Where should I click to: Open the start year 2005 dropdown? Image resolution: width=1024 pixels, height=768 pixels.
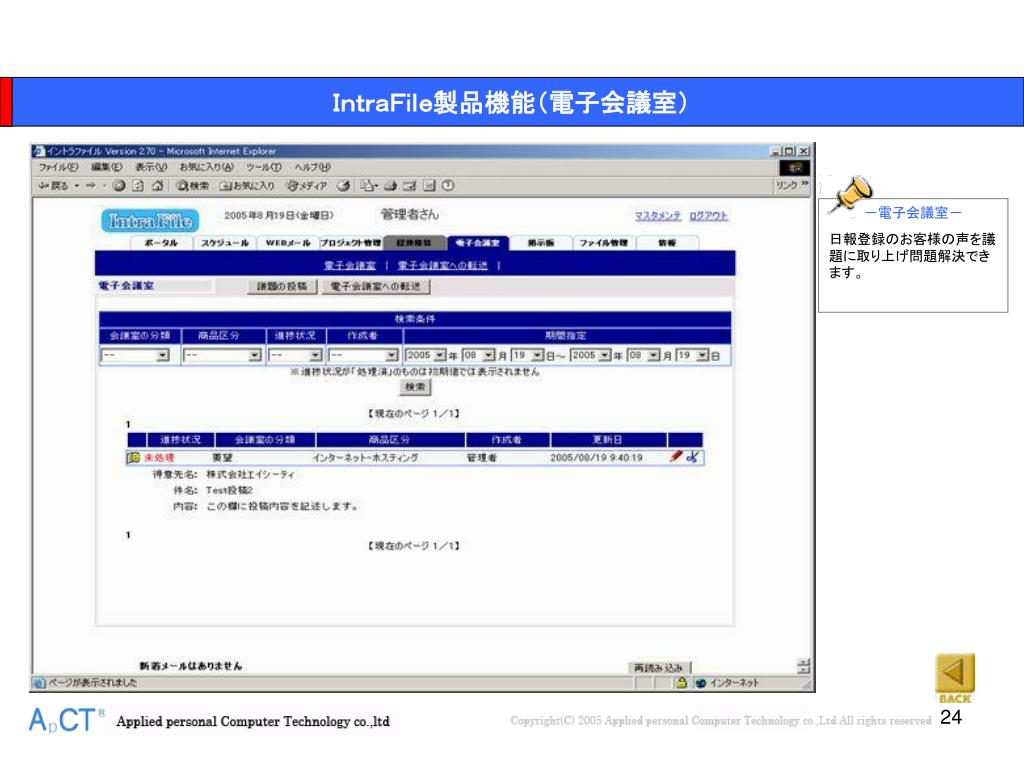coord(426,355)
